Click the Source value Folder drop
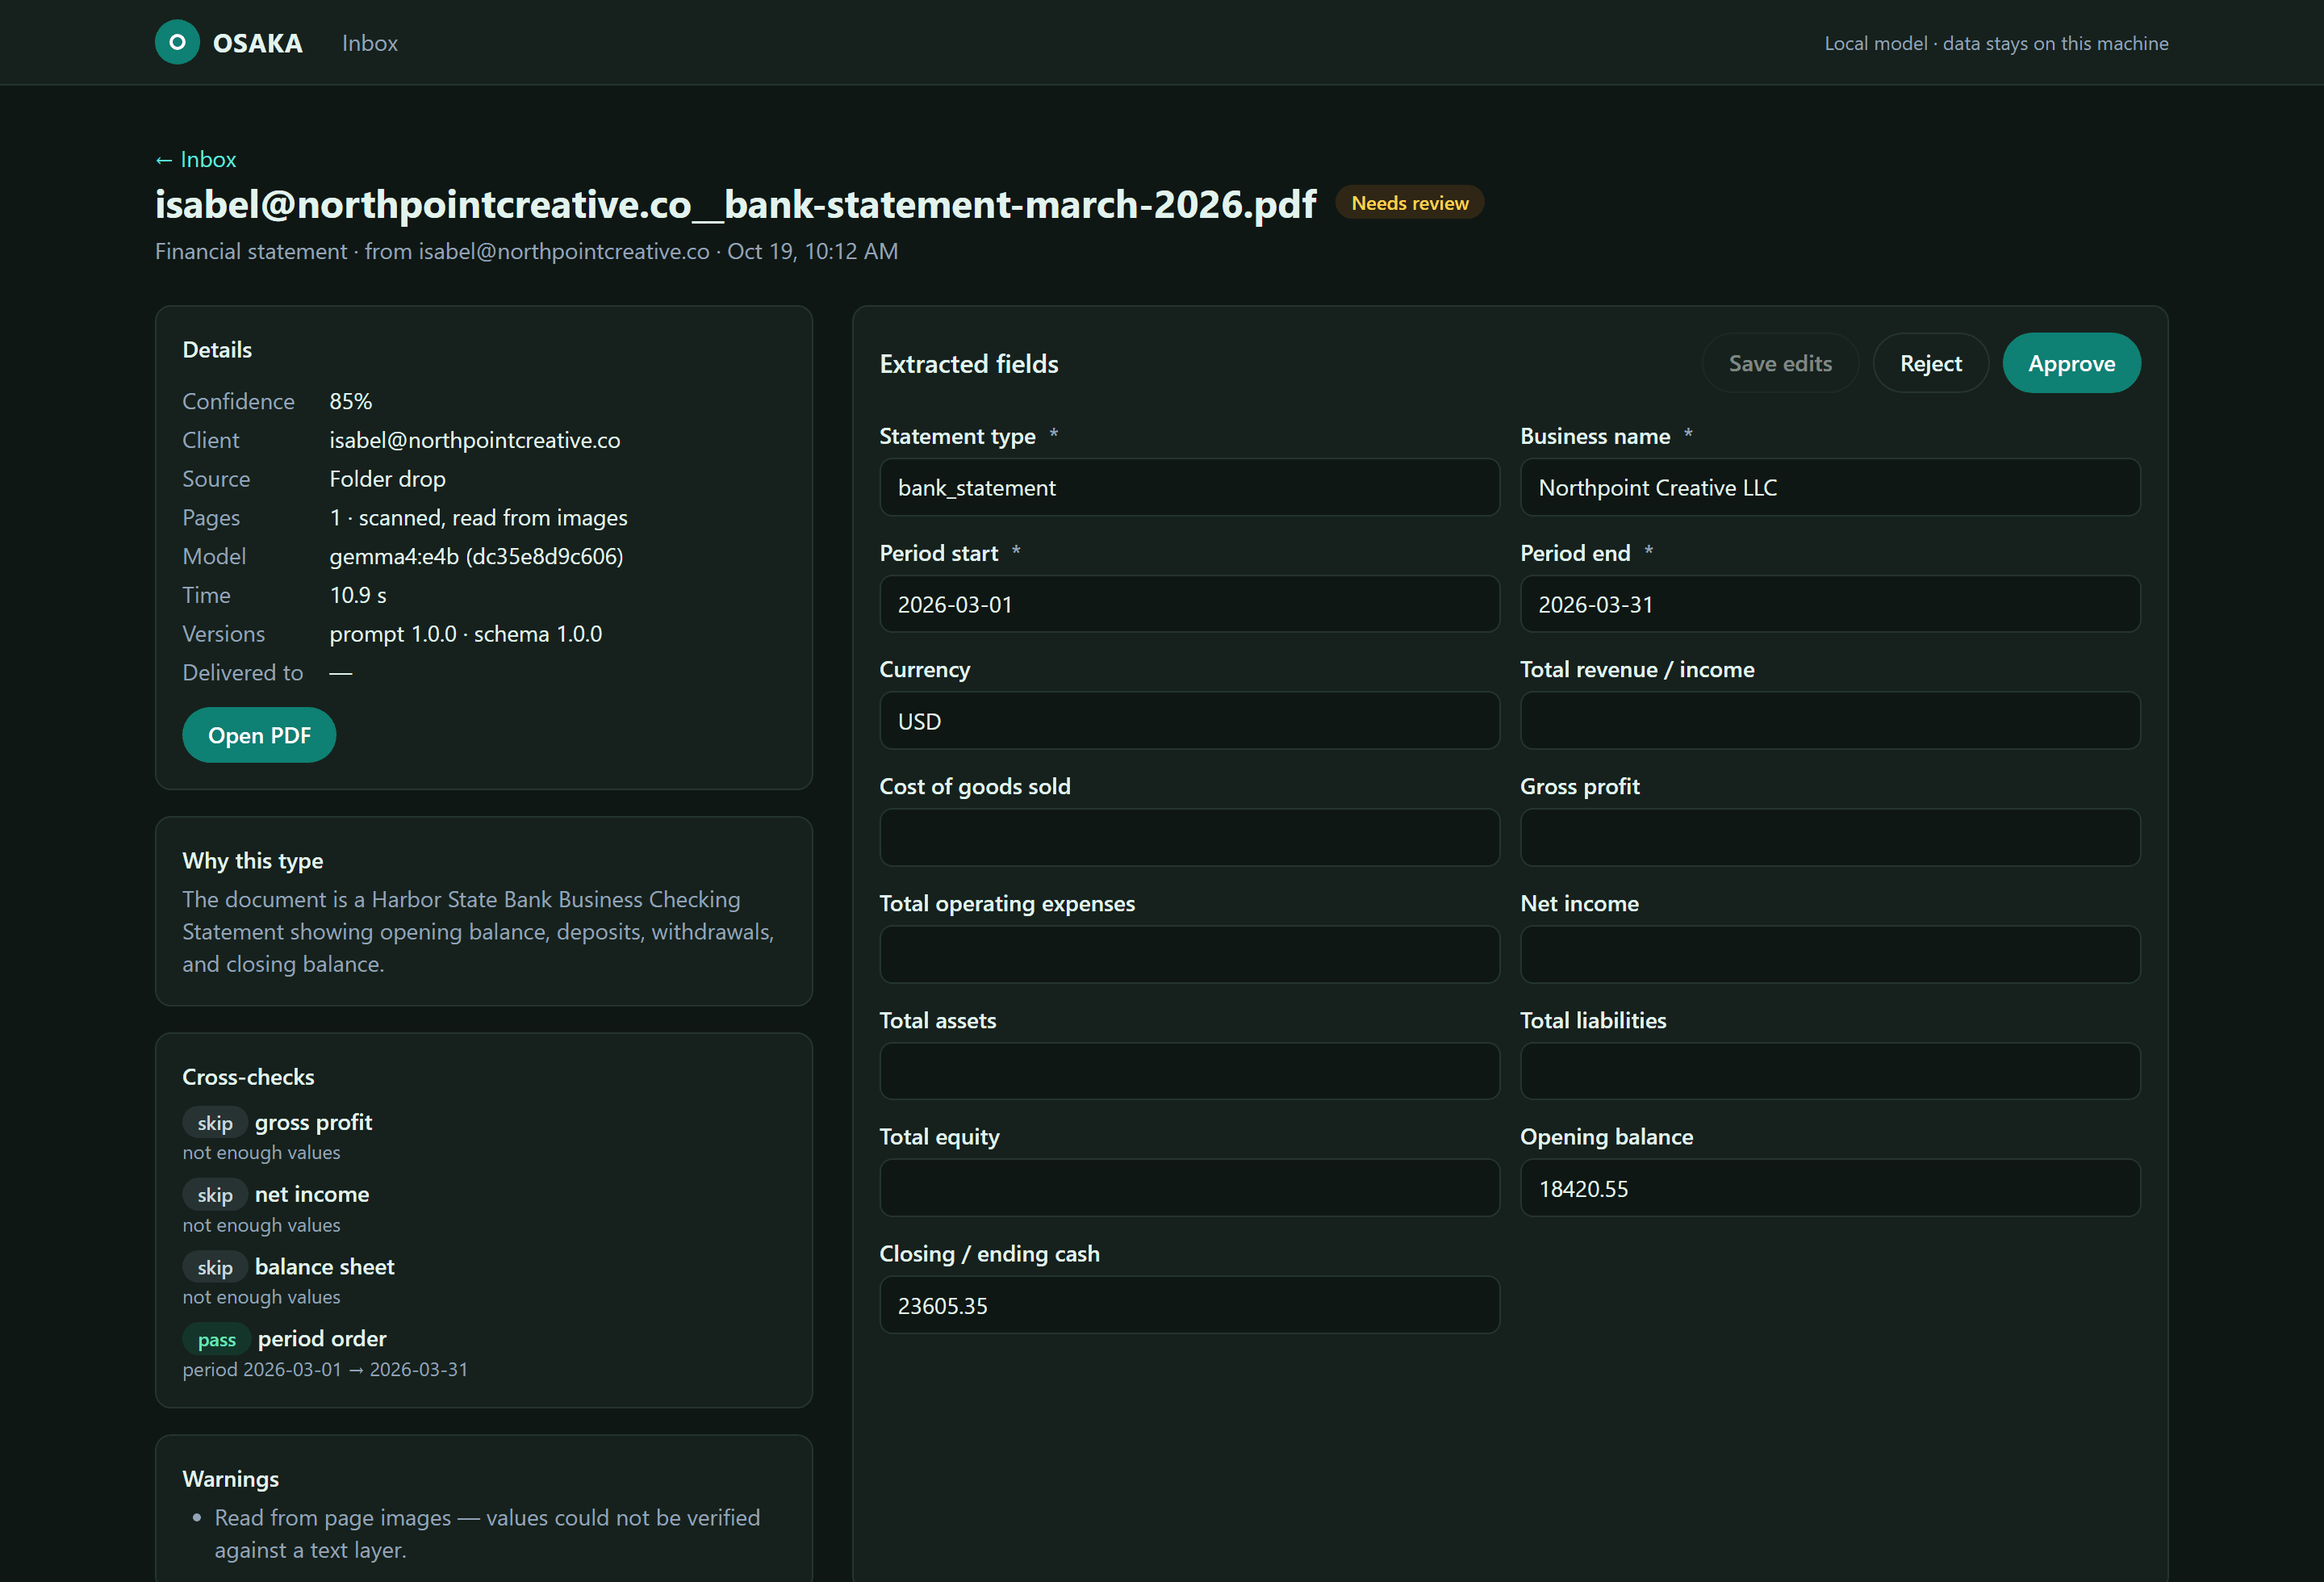The width and height of the screenshot is (2324, 1582). coord(387,479)
